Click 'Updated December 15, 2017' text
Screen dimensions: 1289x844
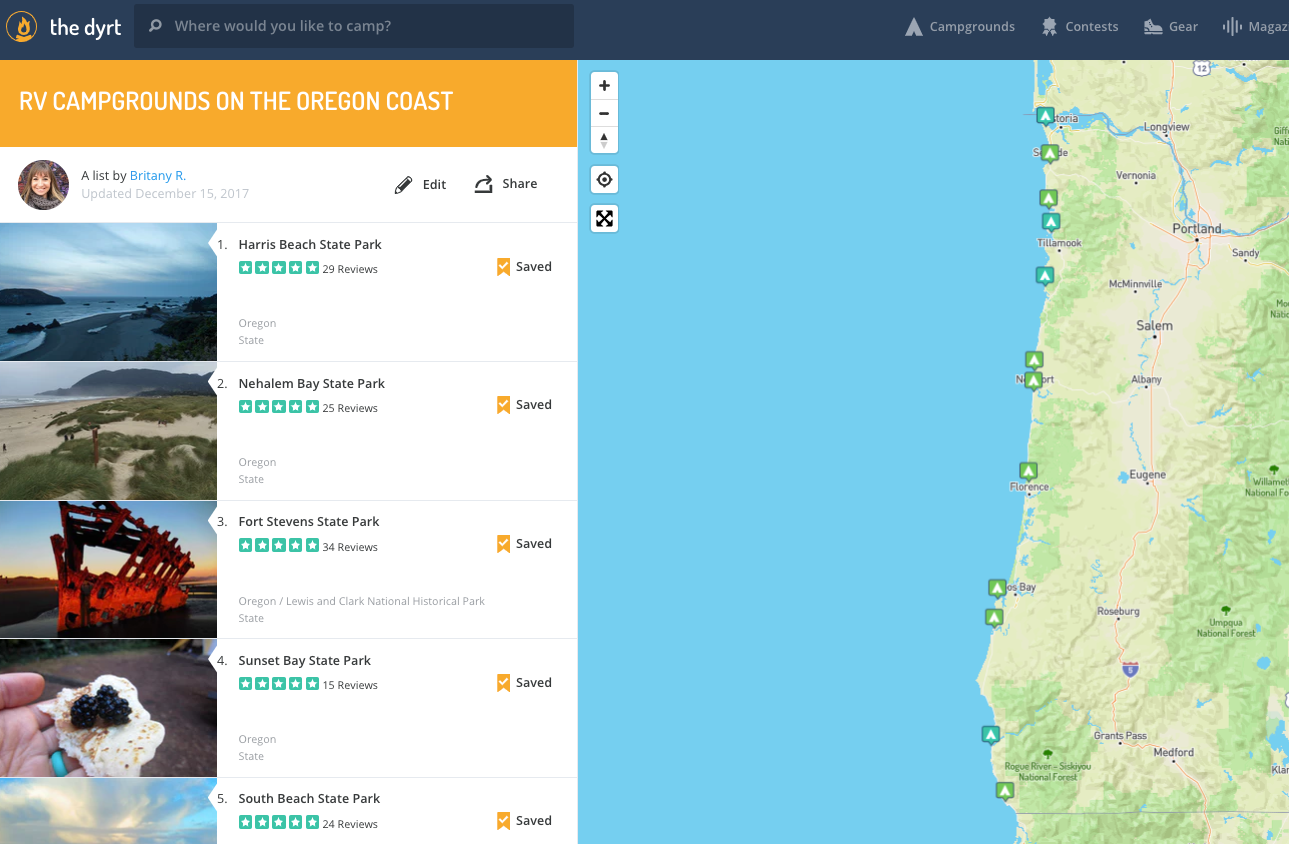click(x=165, y=194)
